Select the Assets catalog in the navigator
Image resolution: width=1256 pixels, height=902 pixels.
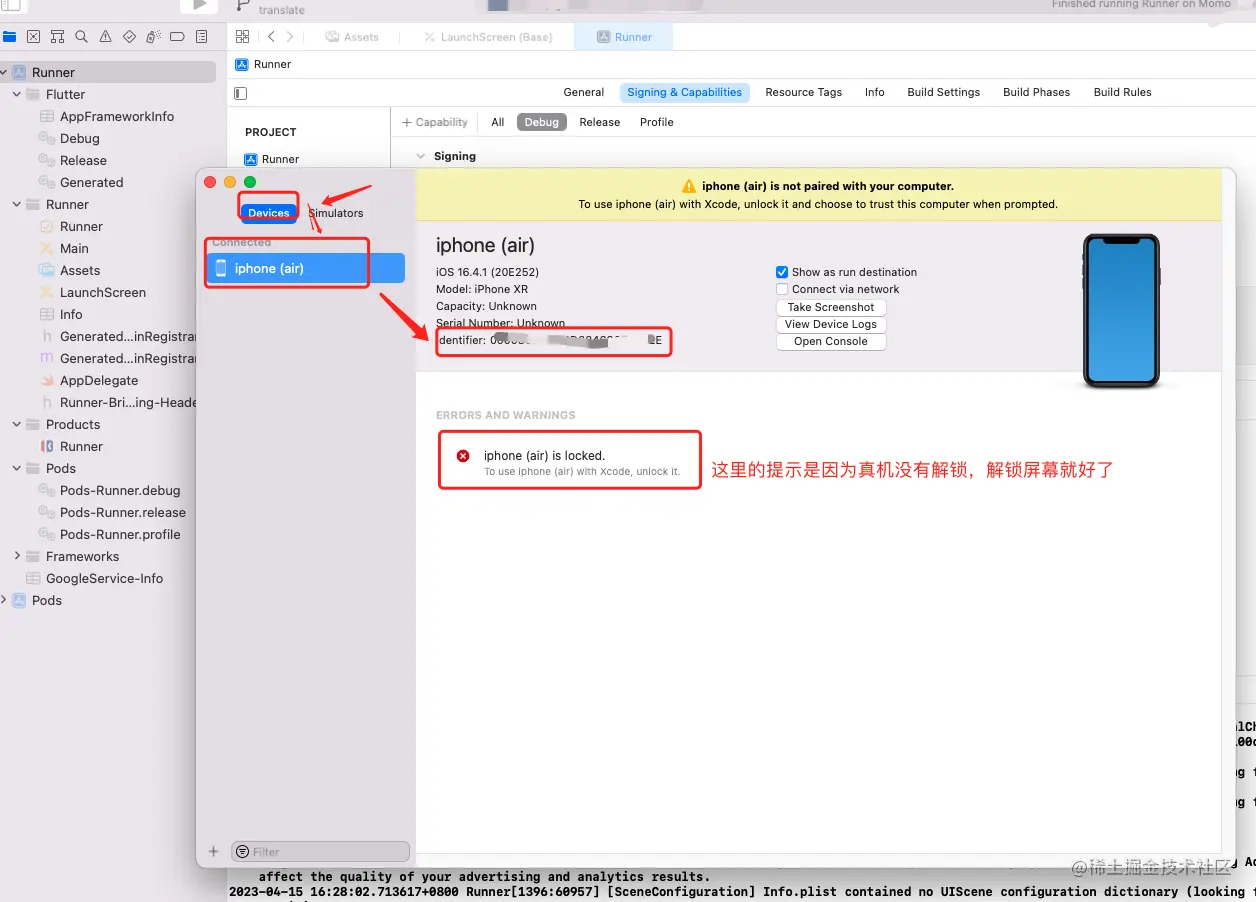[x=80, y=270]
